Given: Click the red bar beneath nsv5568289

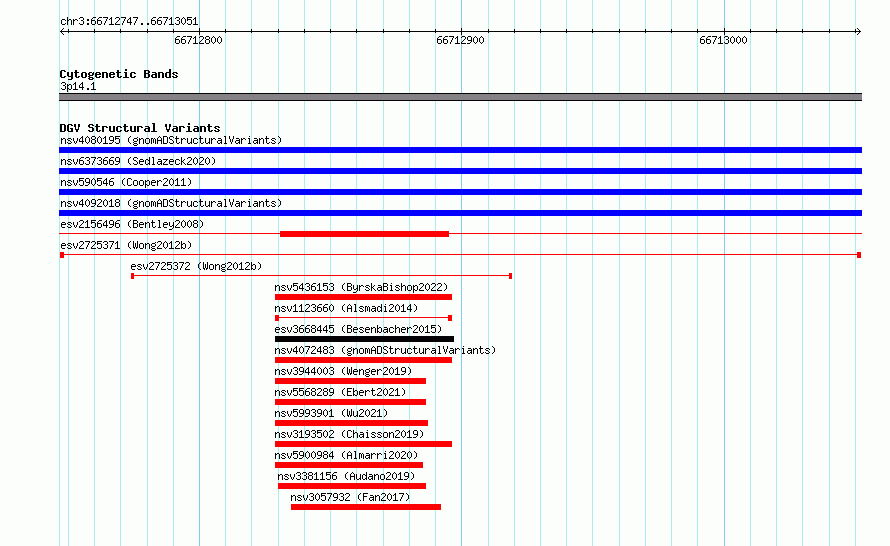Looking at the screenshot, I should coord(350,402).
